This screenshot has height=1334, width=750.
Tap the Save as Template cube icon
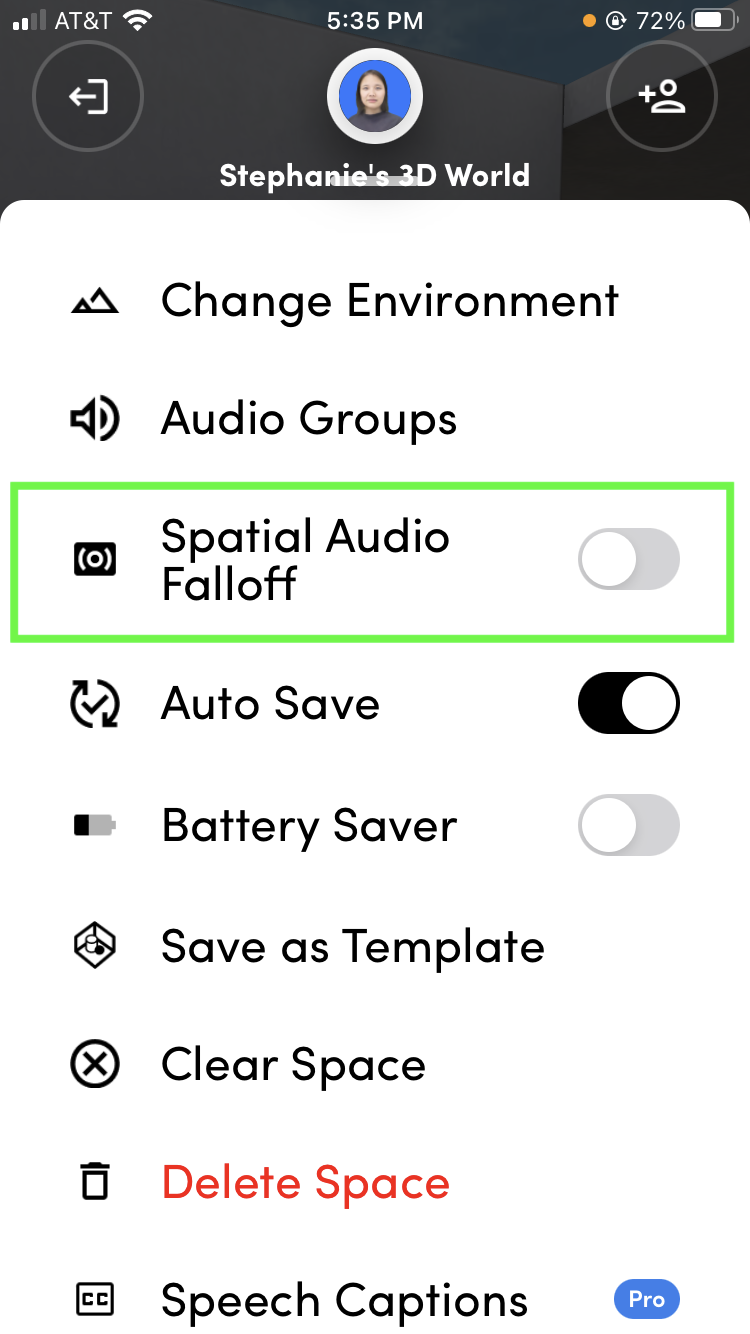pos(95,946)
